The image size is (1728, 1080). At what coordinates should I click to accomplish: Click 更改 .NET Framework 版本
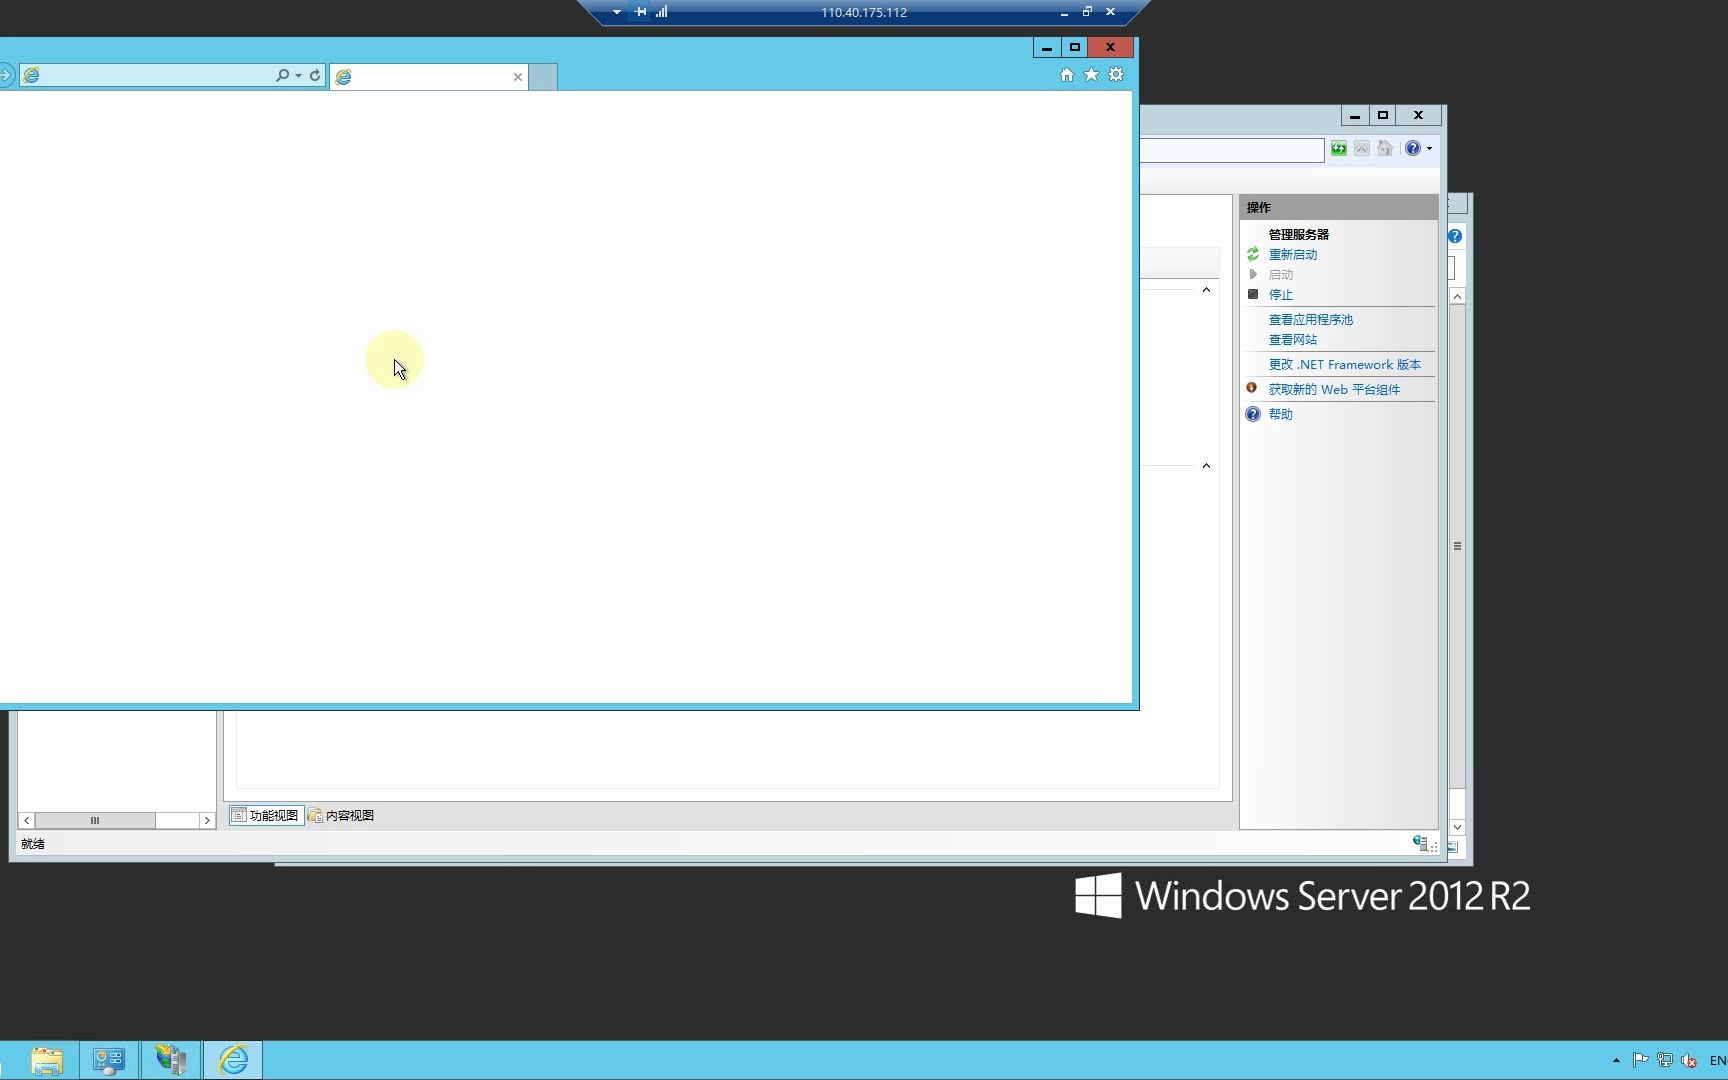(1345, 365)
